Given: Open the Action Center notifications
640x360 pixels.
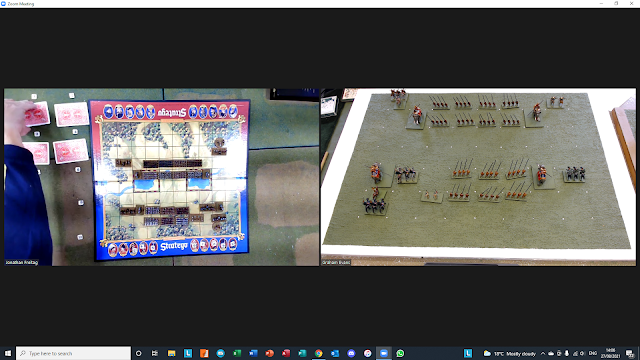Looking at the screenshot, I should (x=630, y=353).
